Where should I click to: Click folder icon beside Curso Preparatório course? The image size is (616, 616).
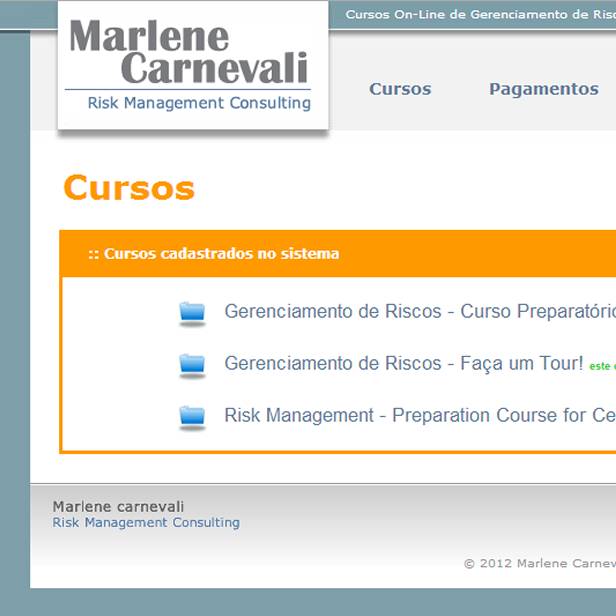[x=192, y=312]
